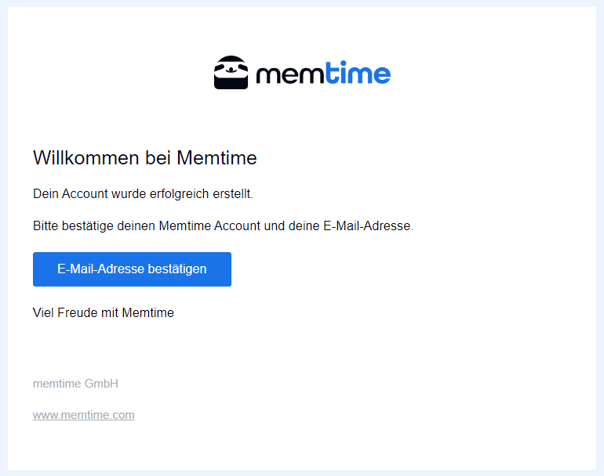
Task: Select the black "mem" part of logo
Action: [x=290, y=74]
